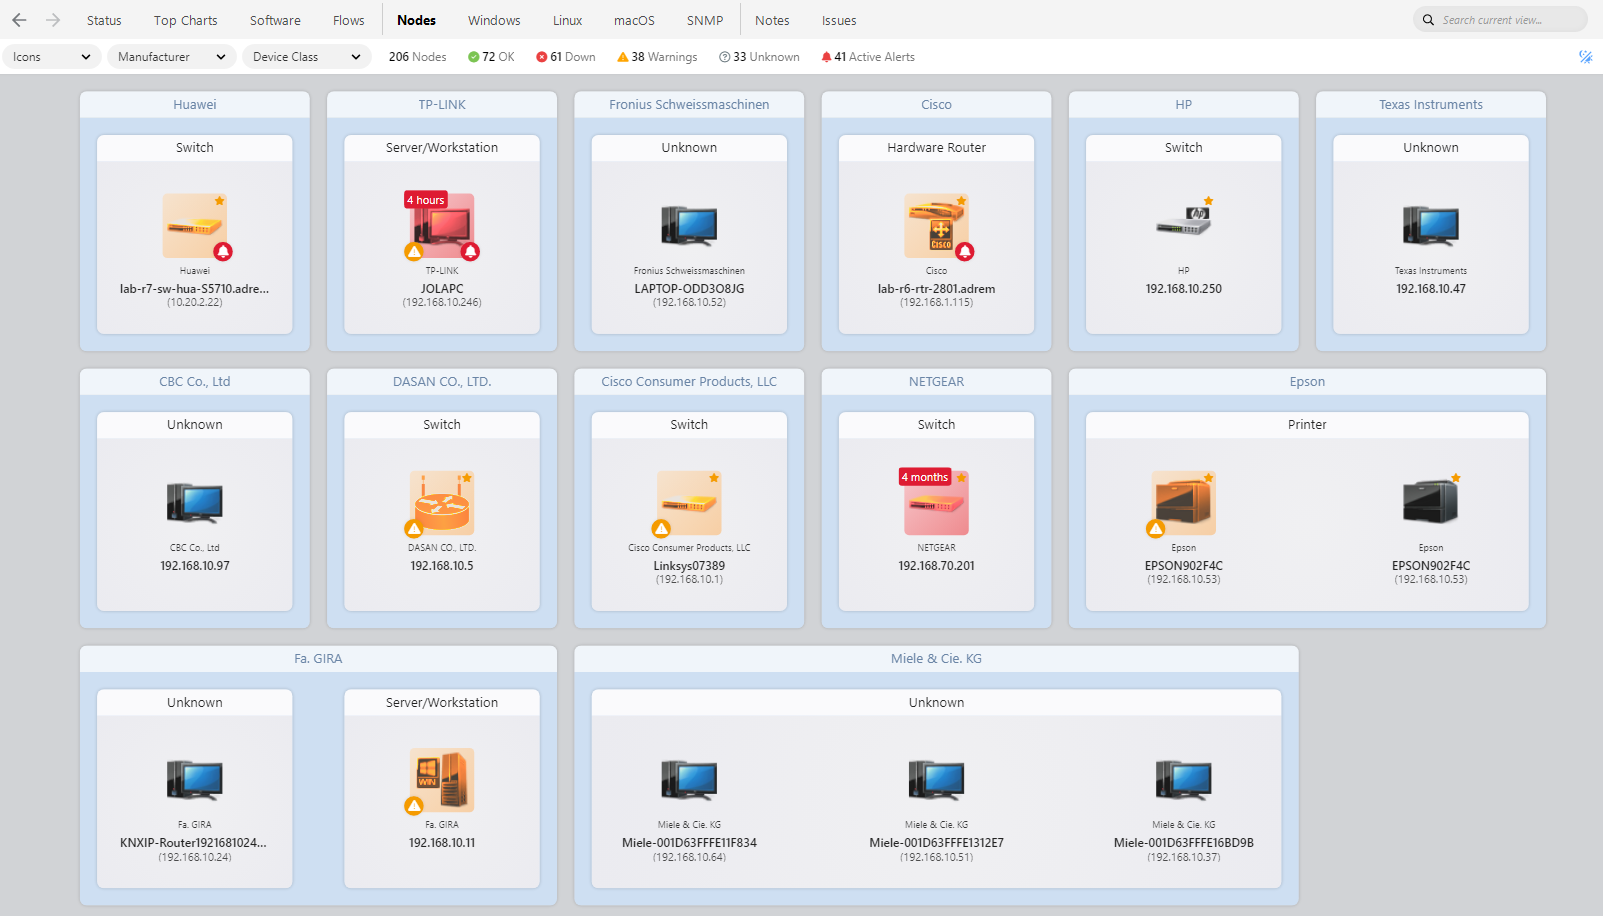The height and width of the screenshot is (916, 1603).
Task: Click the warning triangle on Linksys07389
Action: point(661,529)
